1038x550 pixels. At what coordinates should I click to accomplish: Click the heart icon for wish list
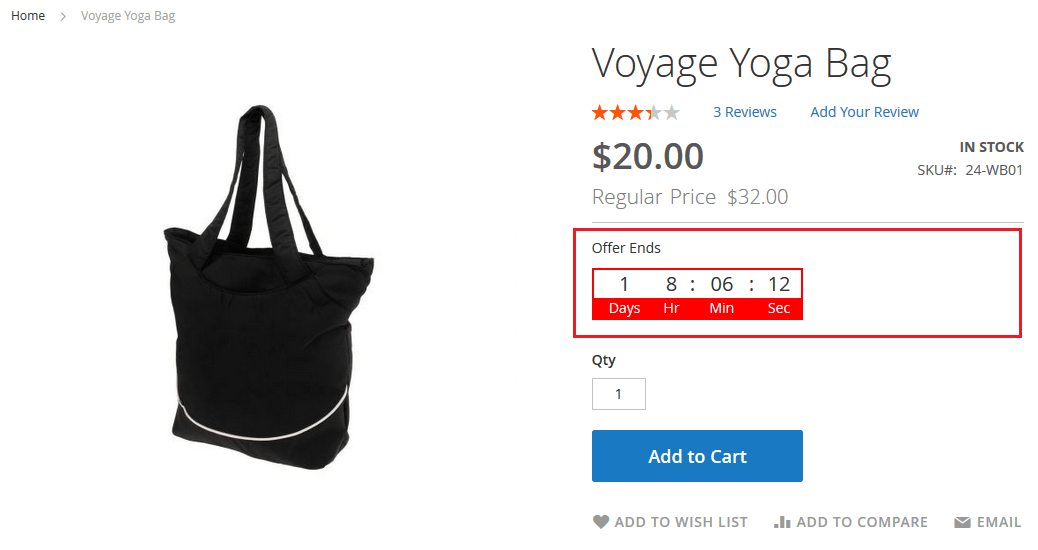(600, 522)
